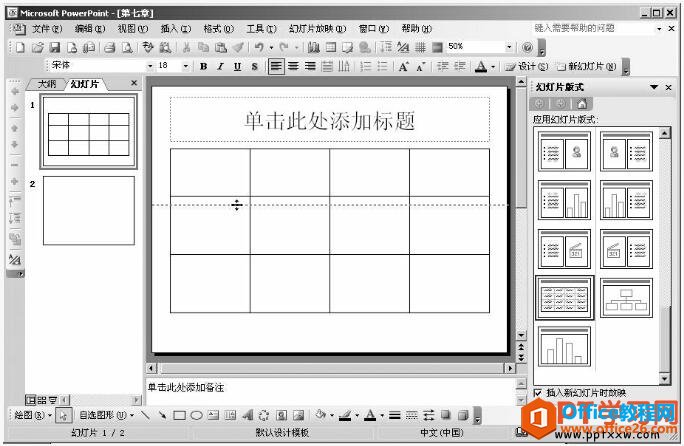This screenshot has width=684, height=446.
Task: Click the Line Color brush icon
Action: tap(345, 415)
